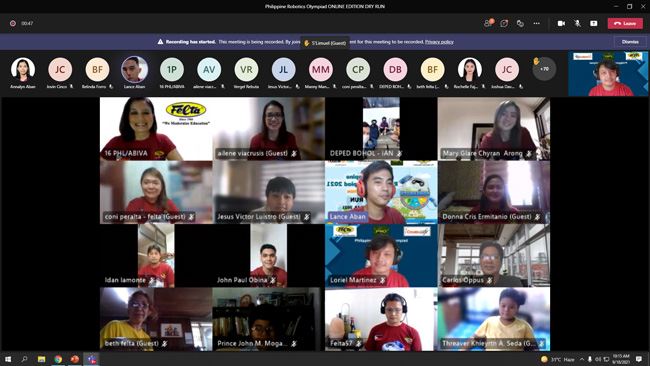Image resolution: width=650 pixels, height=366 pixels.
Task: Open the More actions ellipsis menu
Action: [536, 23]
